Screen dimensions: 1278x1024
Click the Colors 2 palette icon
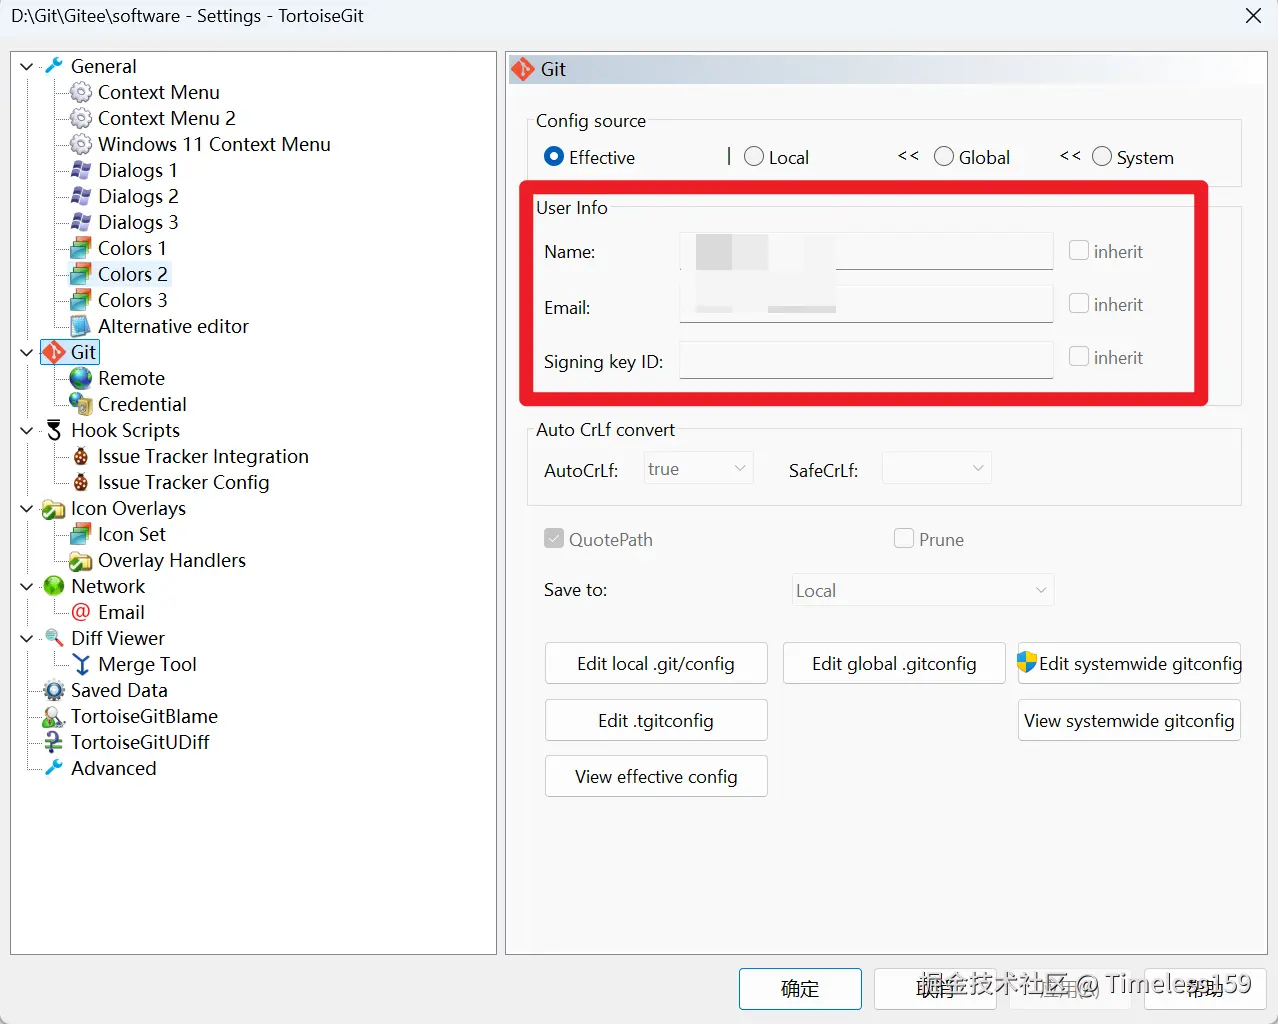coord(81,274)
